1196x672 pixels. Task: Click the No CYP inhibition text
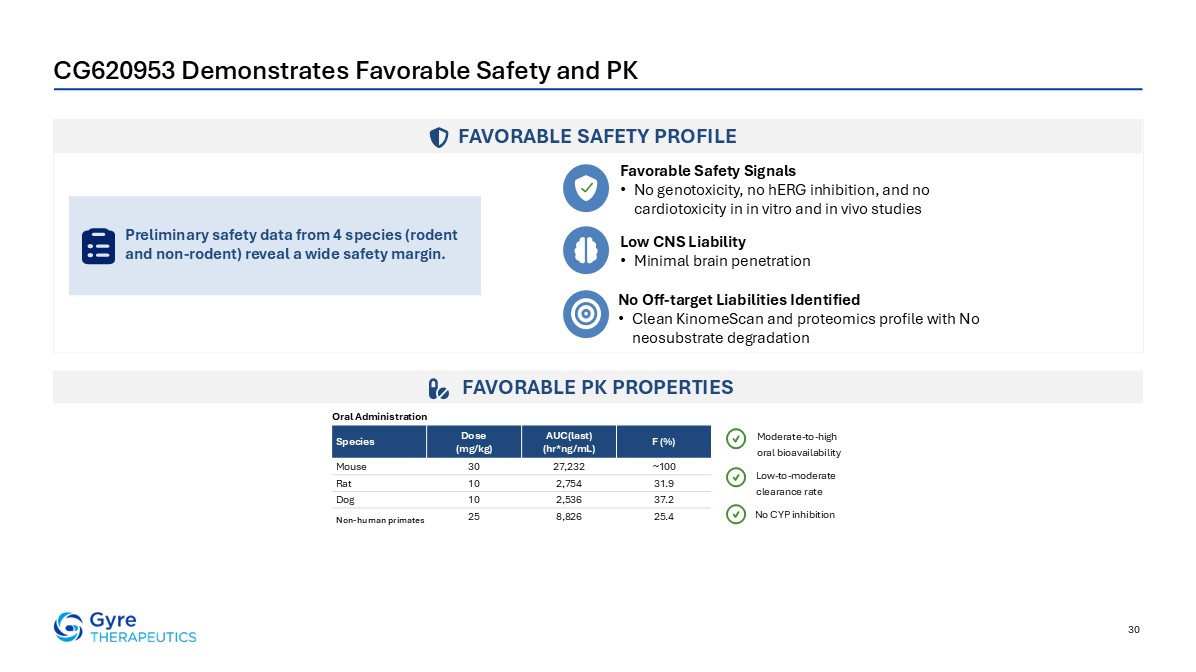click(x=795, y=515)
